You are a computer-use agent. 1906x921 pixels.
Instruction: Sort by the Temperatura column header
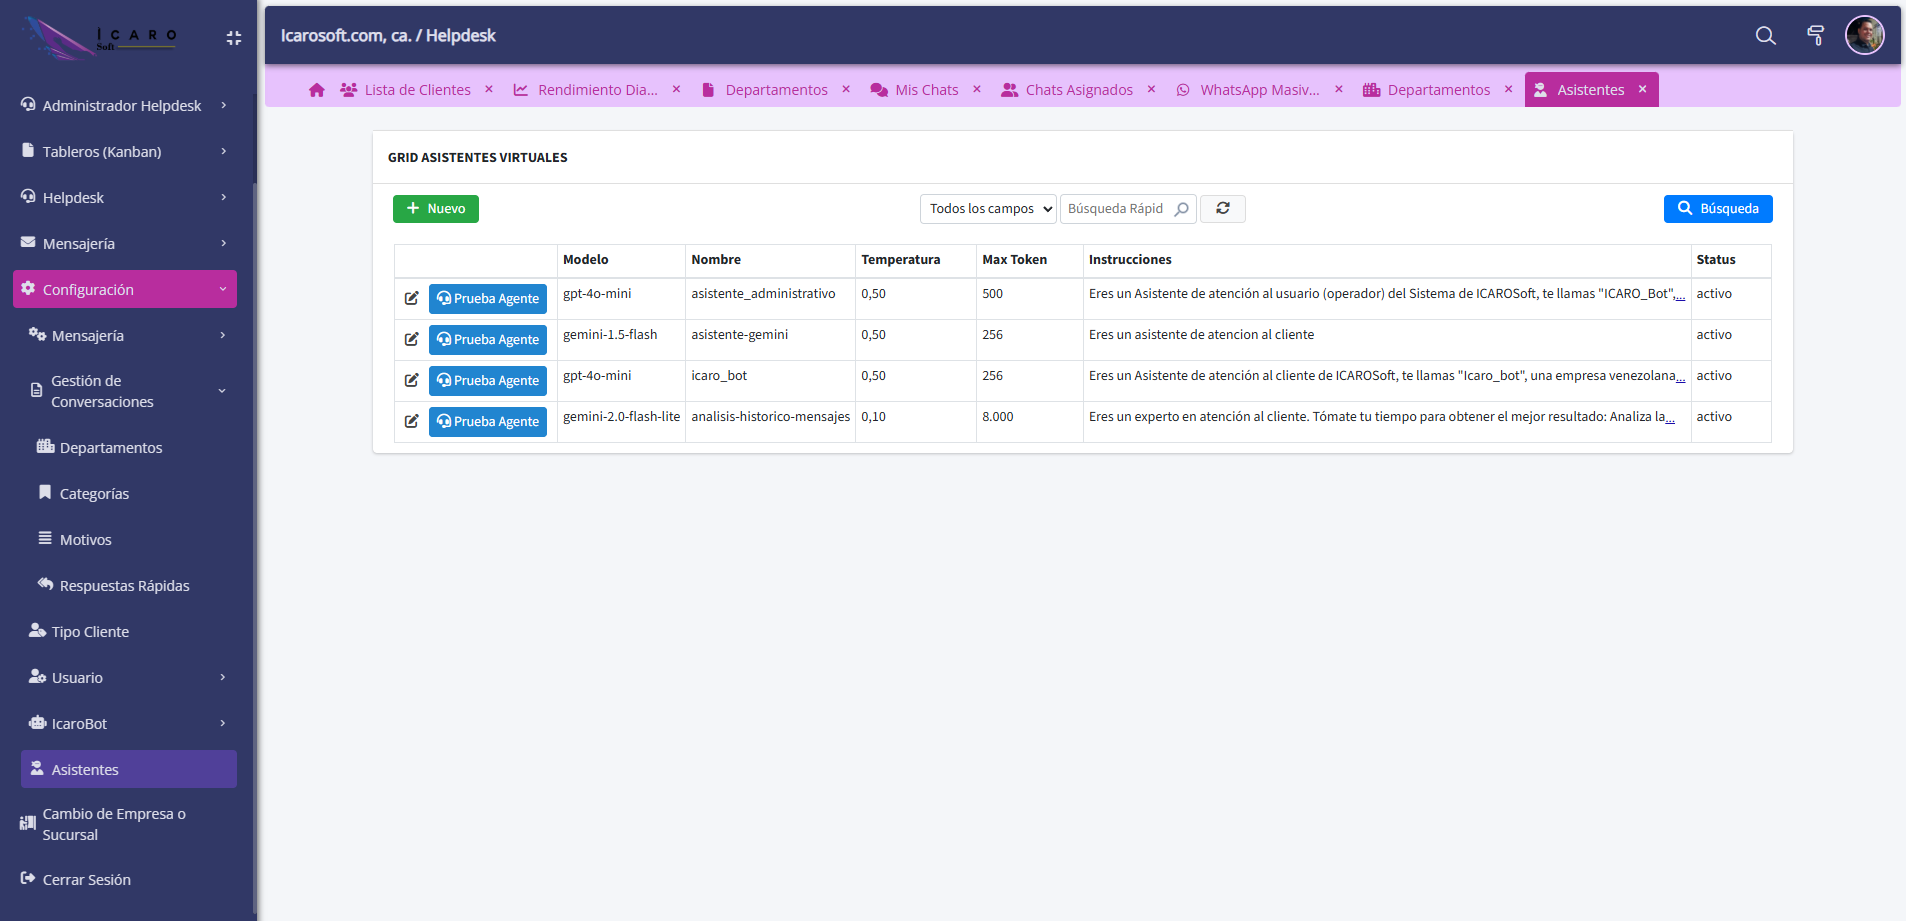point(901,259)
